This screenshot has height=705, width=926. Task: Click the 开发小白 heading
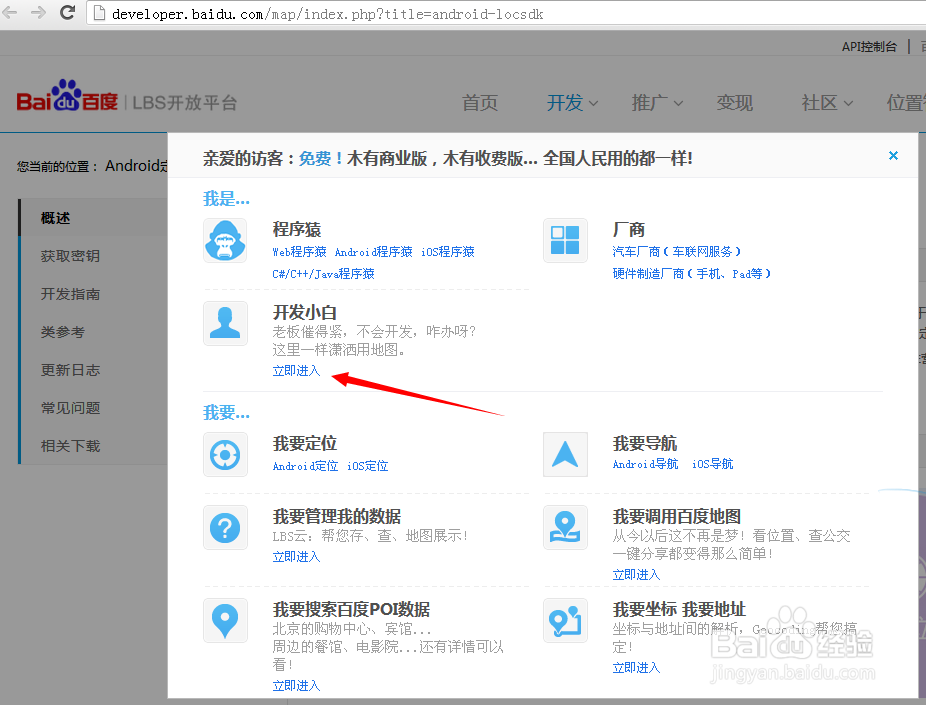coord(305,312)
